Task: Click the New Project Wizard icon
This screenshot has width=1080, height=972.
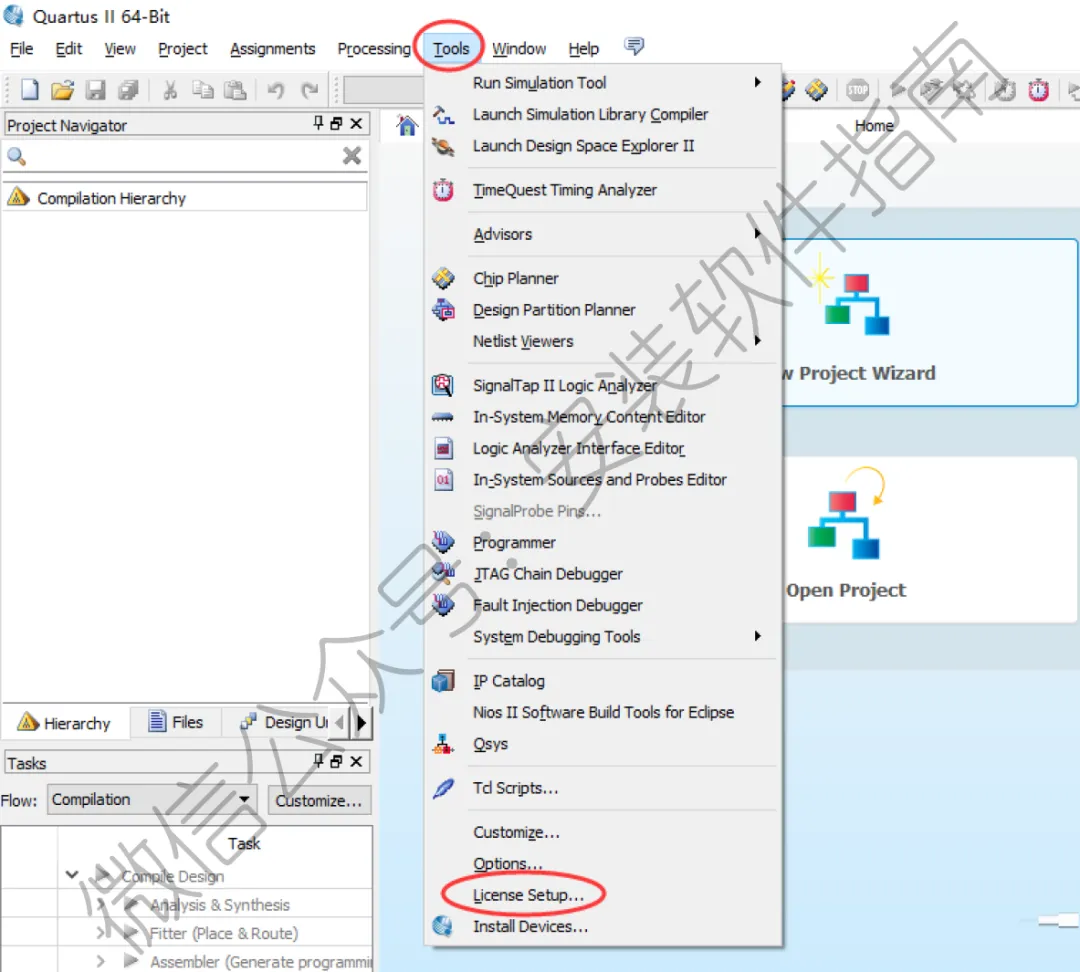Action: pyautogui.click(x=849, y=295)
